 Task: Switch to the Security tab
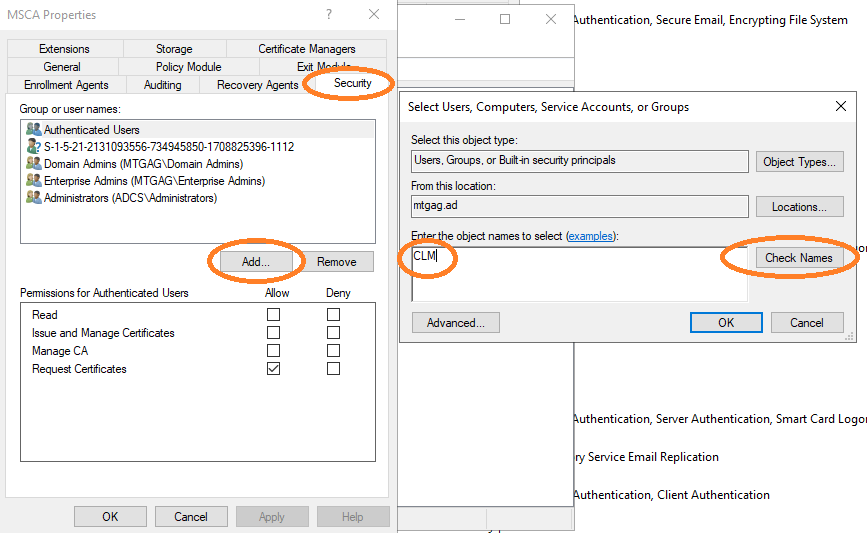[352, 84]
